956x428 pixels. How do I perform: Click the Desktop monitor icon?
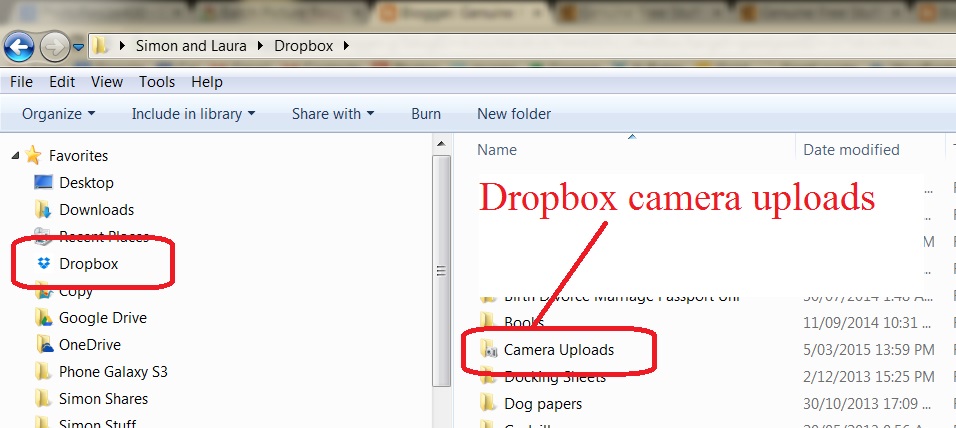(x=43, y=182)
